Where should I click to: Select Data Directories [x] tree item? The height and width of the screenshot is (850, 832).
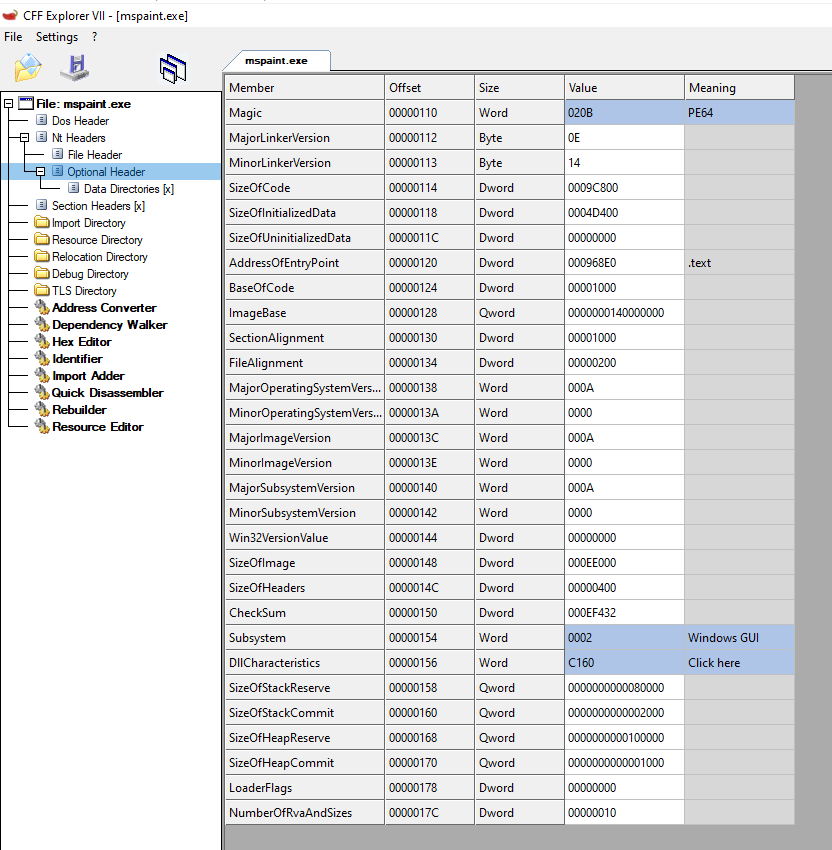point(128,189)
